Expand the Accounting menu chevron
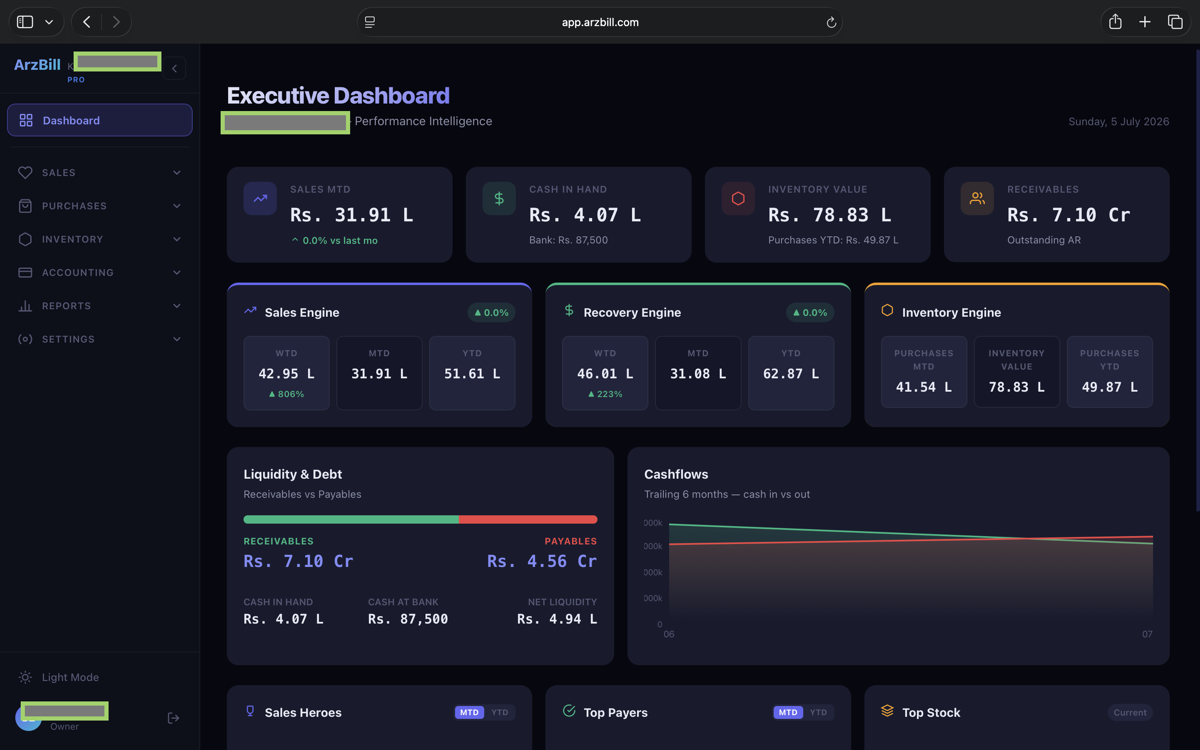 click(x=177, y=272)
